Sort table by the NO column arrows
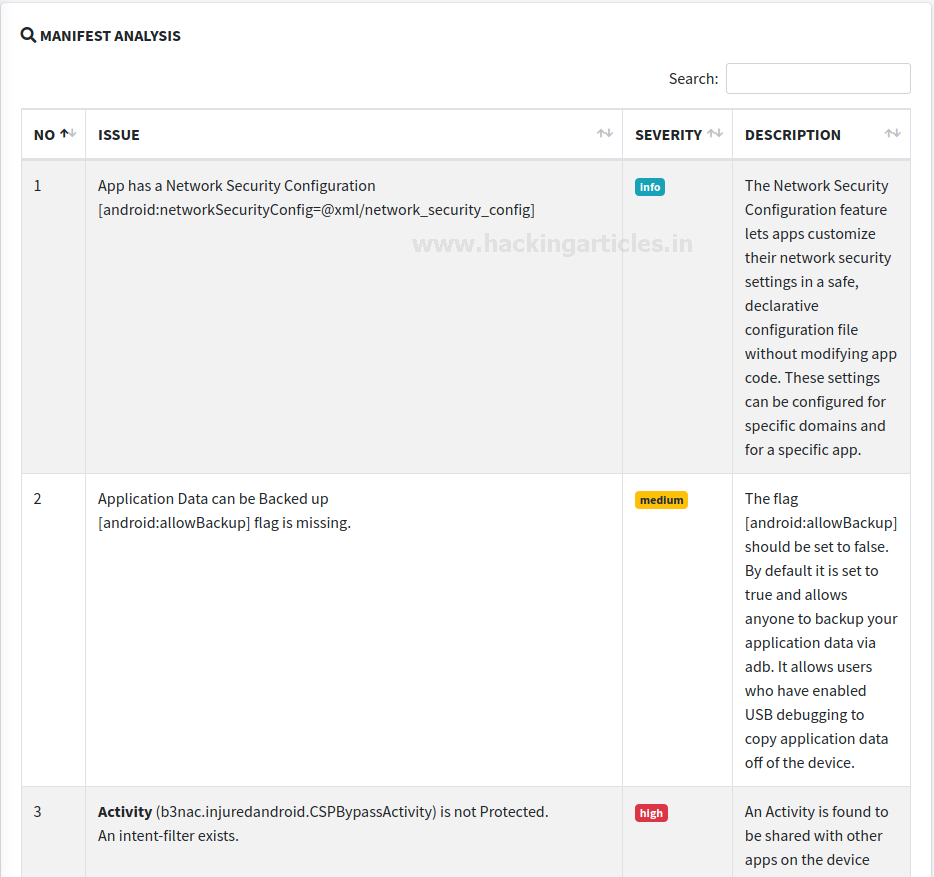Screen dimensions: 934x877 pyautogui.click(x=68, y=134)
